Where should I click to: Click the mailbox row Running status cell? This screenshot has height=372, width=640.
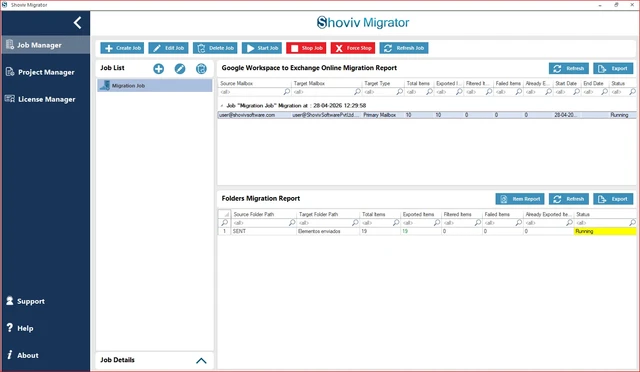(622, 115)
